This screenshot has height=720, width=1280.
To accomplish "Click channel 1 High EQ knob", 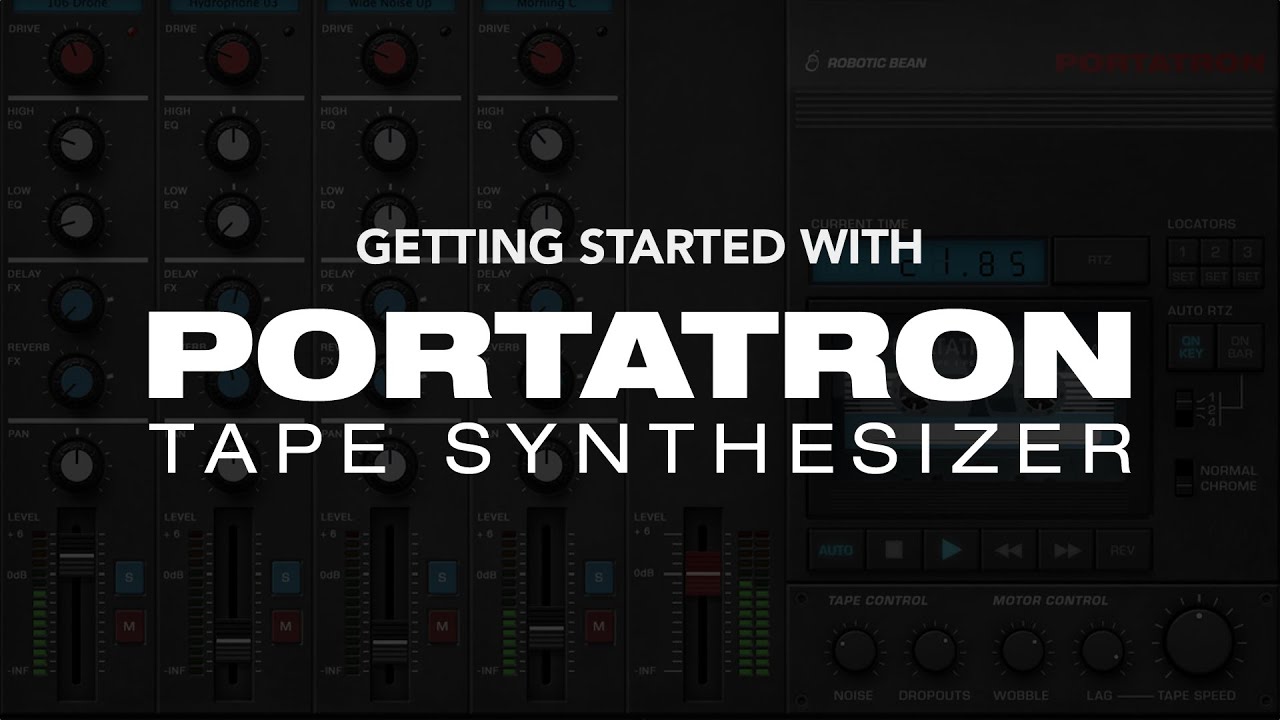I will pos(76,144).
